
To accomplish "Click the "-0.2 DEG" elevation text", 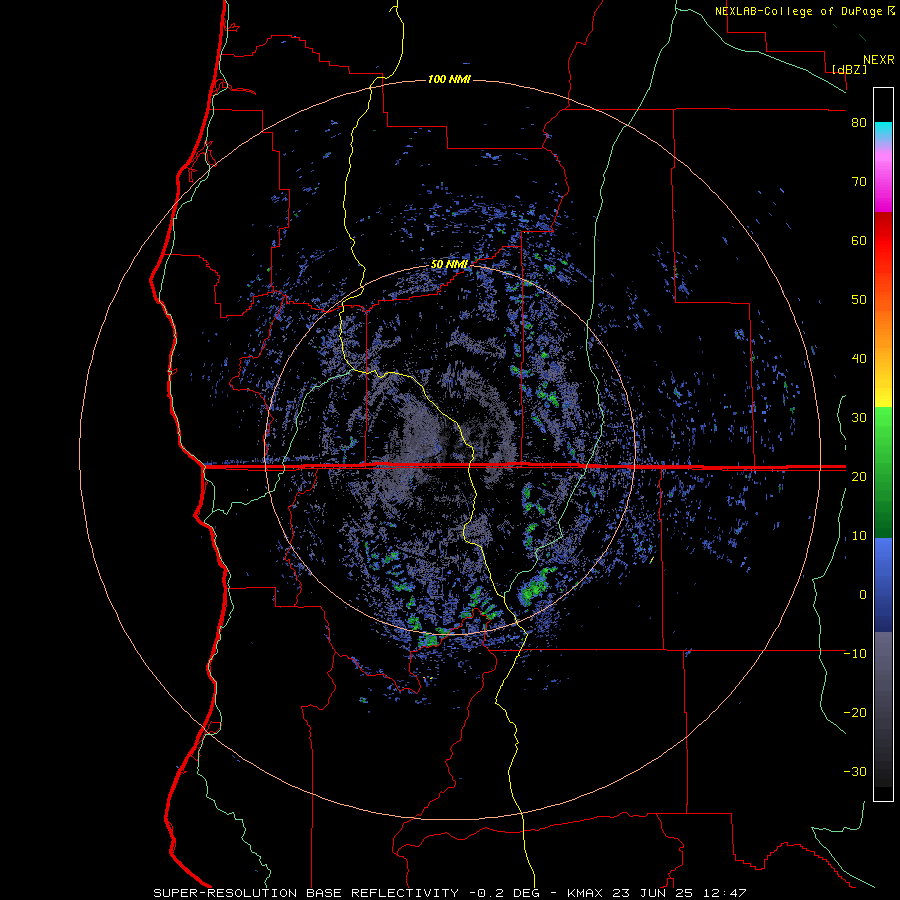I will (506, 893).
